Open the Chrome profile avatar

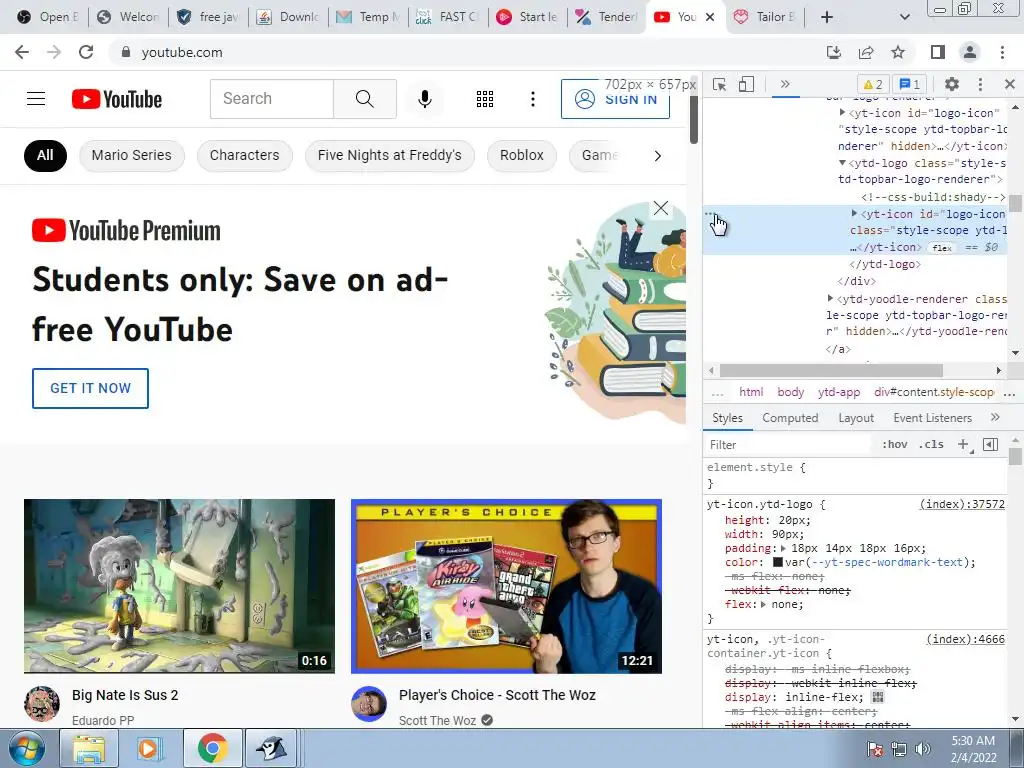pyautogui.click(x=970, y=52)
